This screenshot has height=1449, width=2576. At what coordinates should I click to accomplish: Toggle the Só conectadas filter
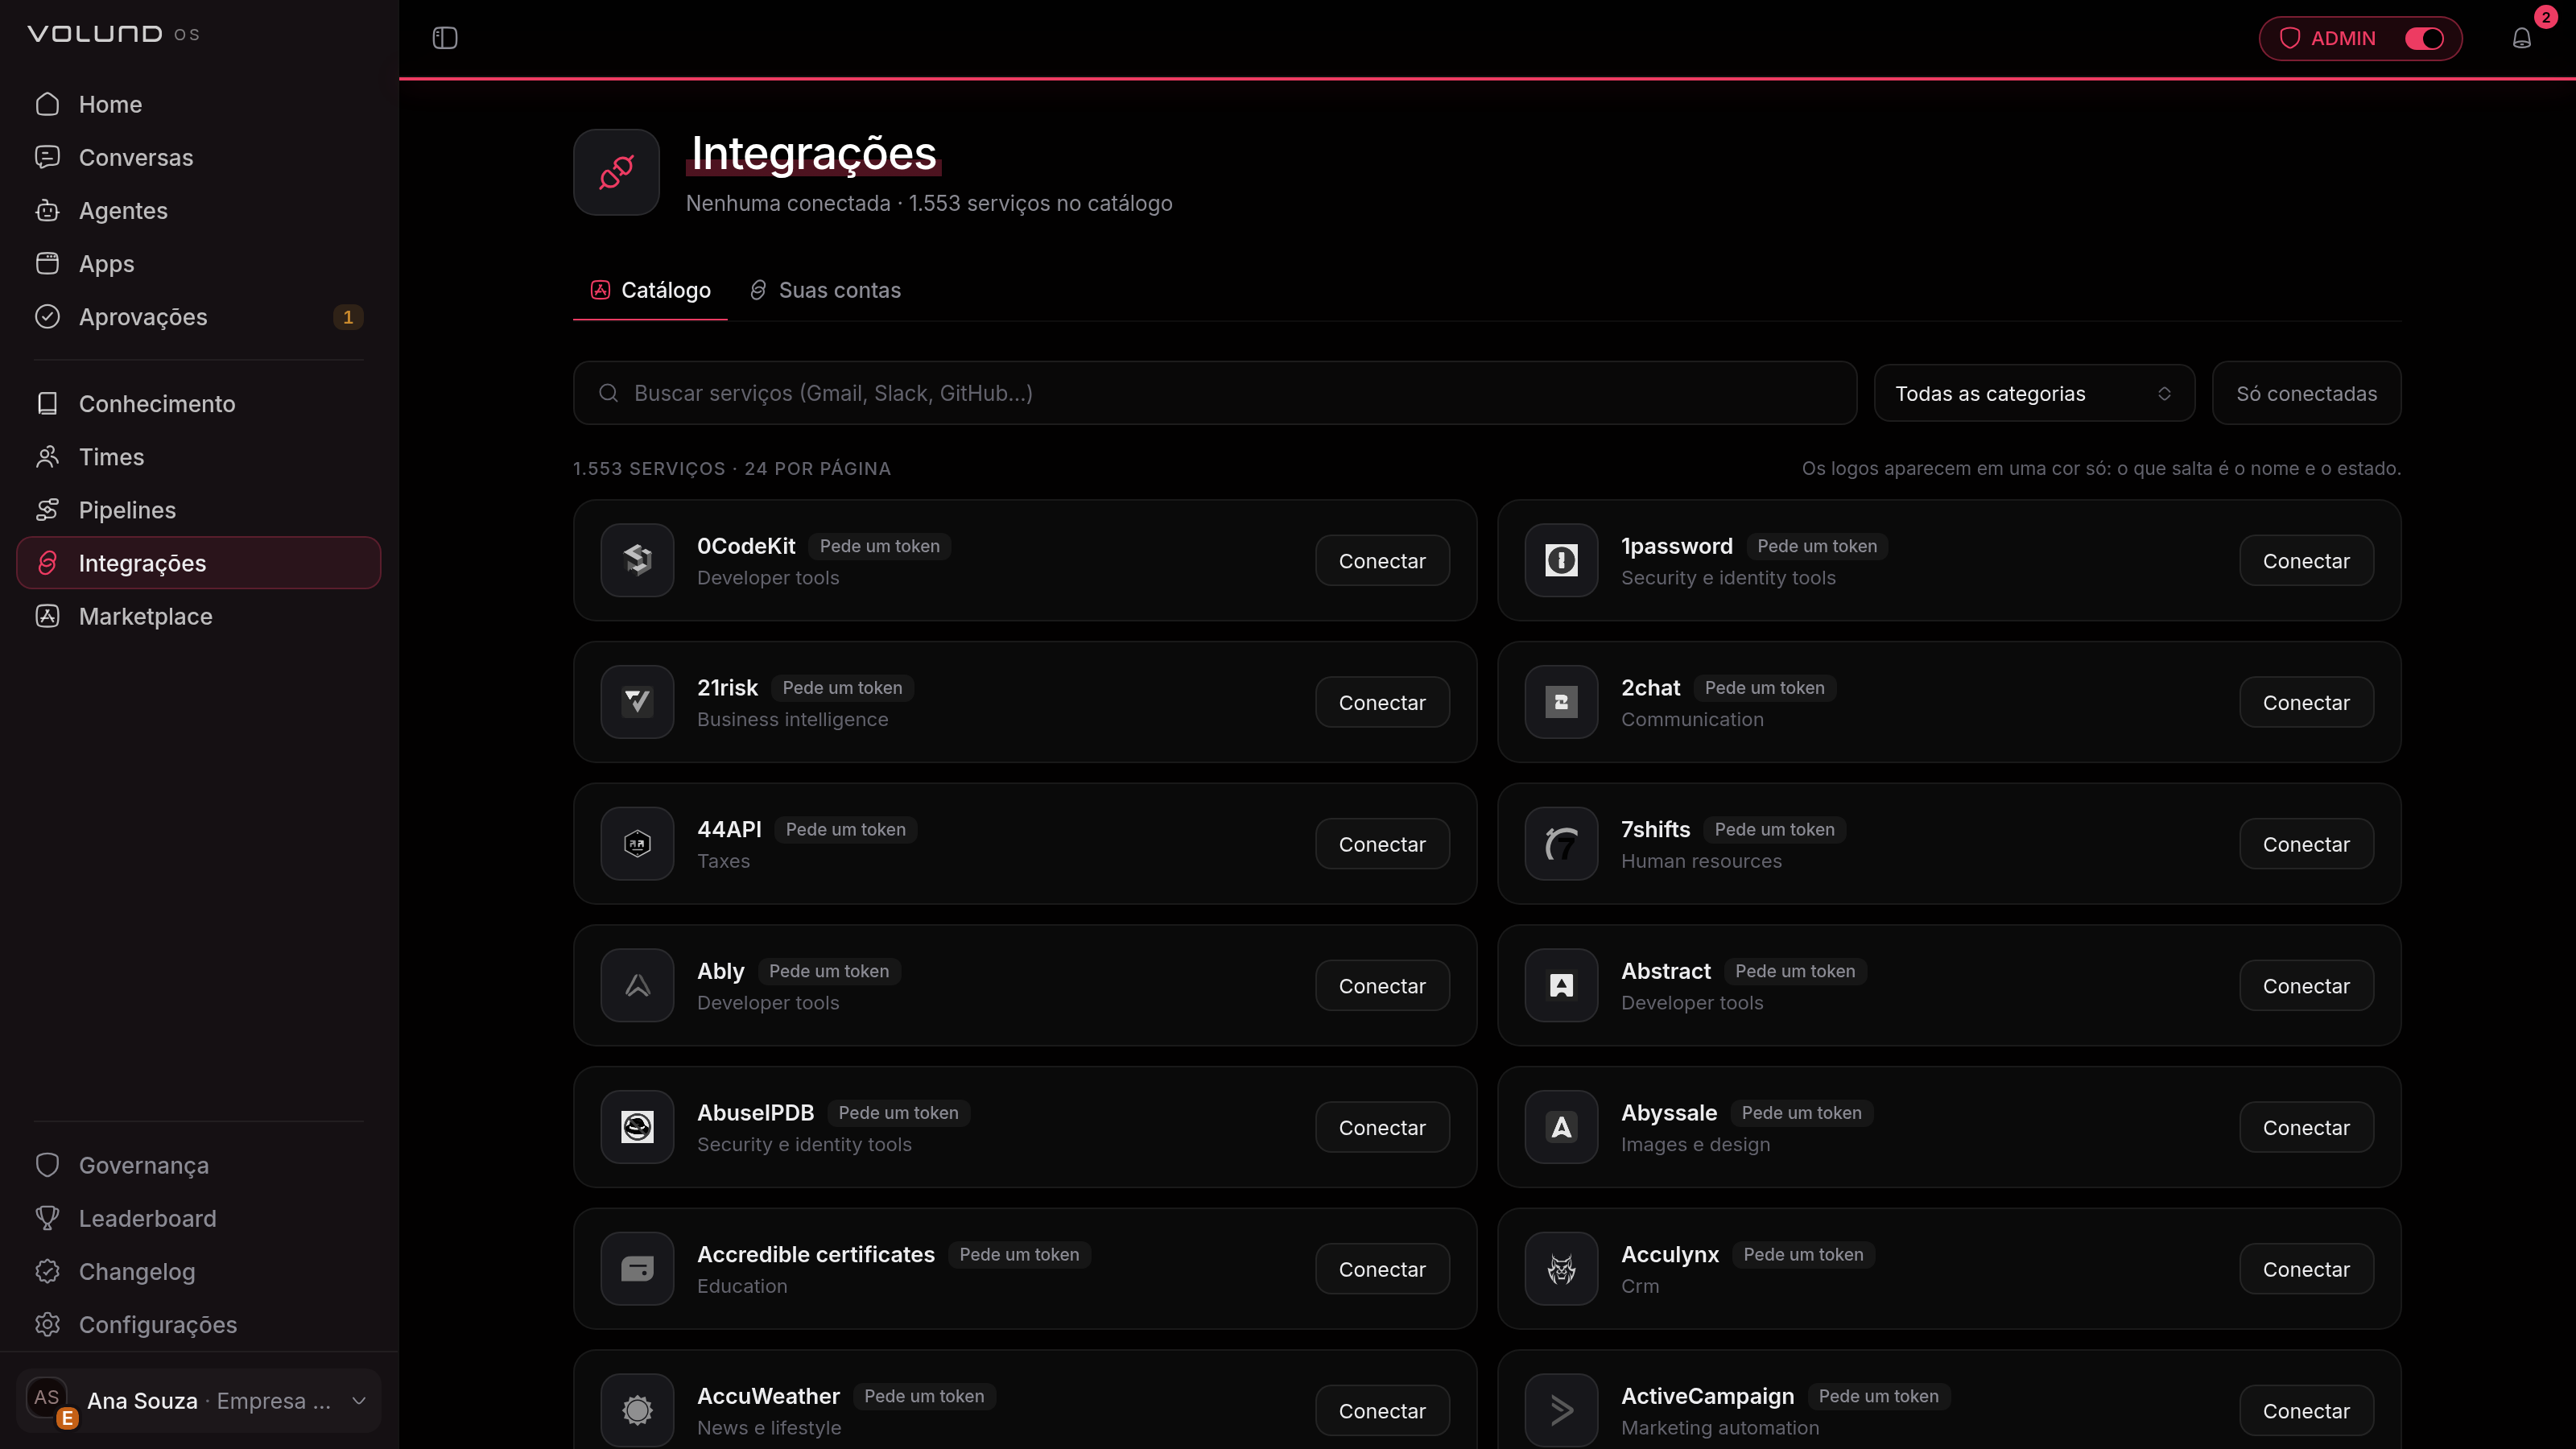[2306, 393]
